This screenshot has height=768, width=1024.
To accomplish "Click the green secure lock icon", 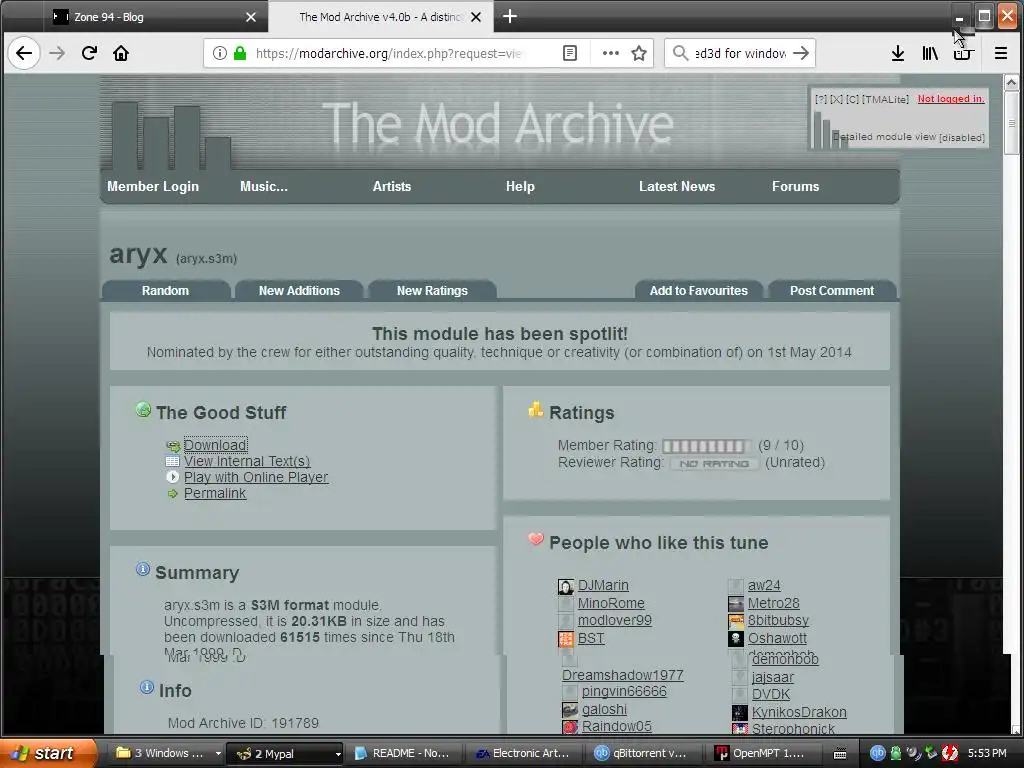I will click(240, 54).
